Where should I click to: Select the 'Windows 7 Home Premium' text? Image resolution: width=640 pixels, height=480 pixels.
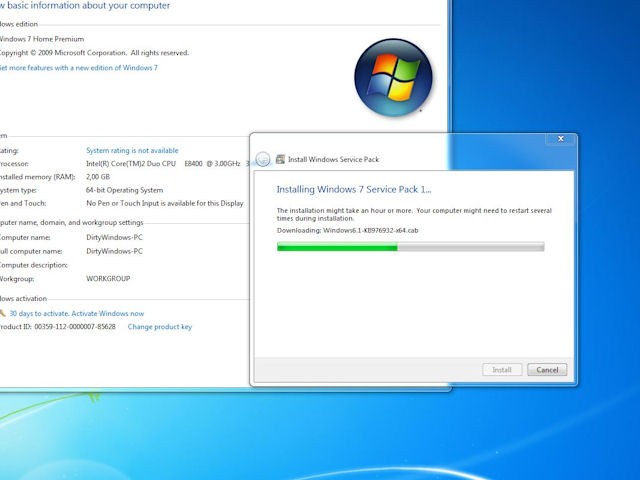[41, 39]
